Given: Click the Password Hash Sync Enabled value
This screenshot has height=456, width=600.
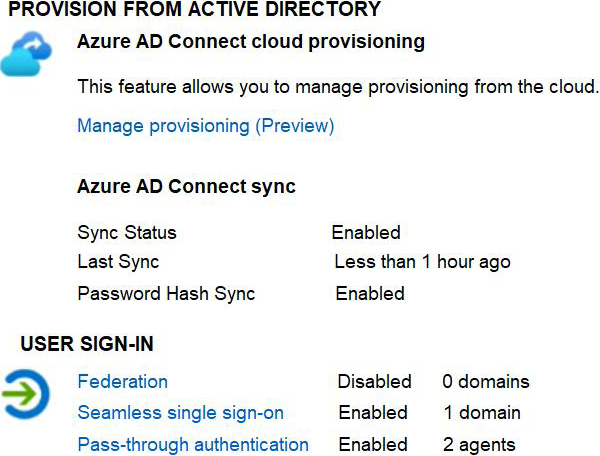Looking at the screenshot, I should tap(370, 294).
